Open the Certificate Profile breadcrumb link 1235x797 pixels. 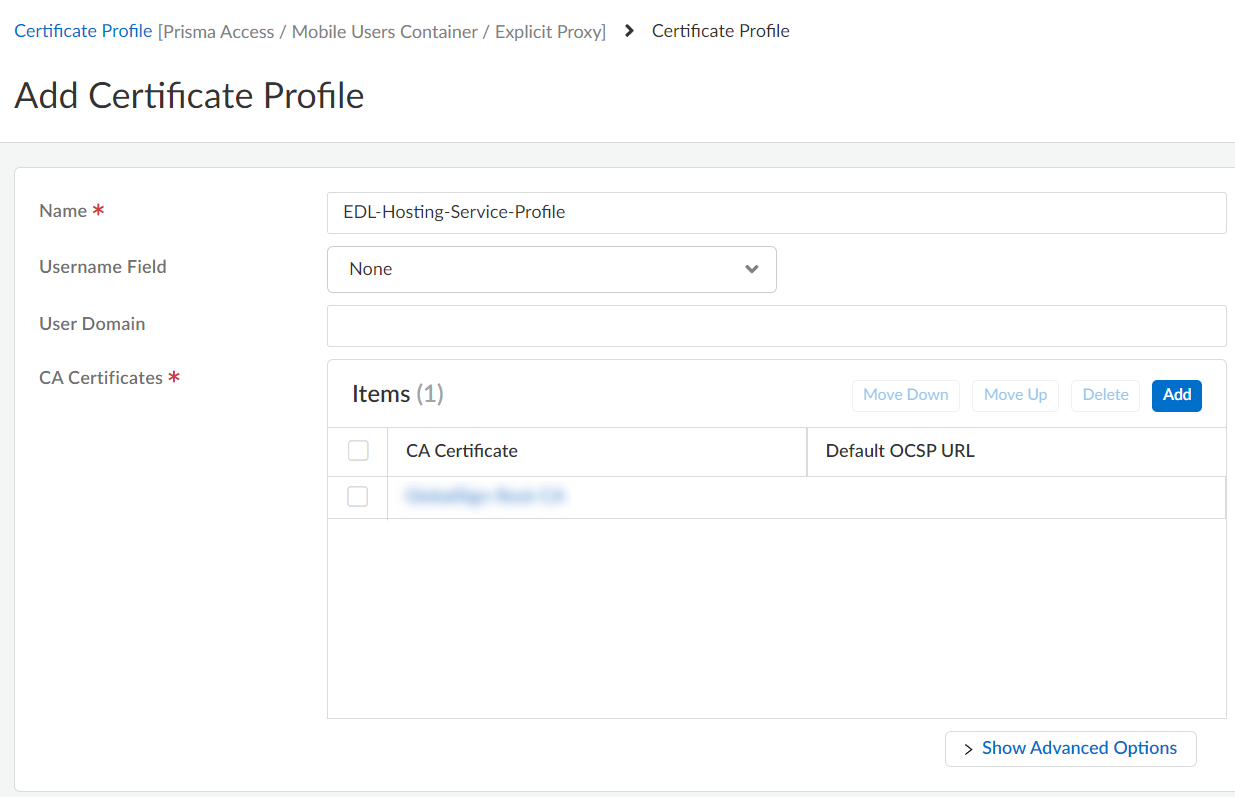(x=83, y=30)
